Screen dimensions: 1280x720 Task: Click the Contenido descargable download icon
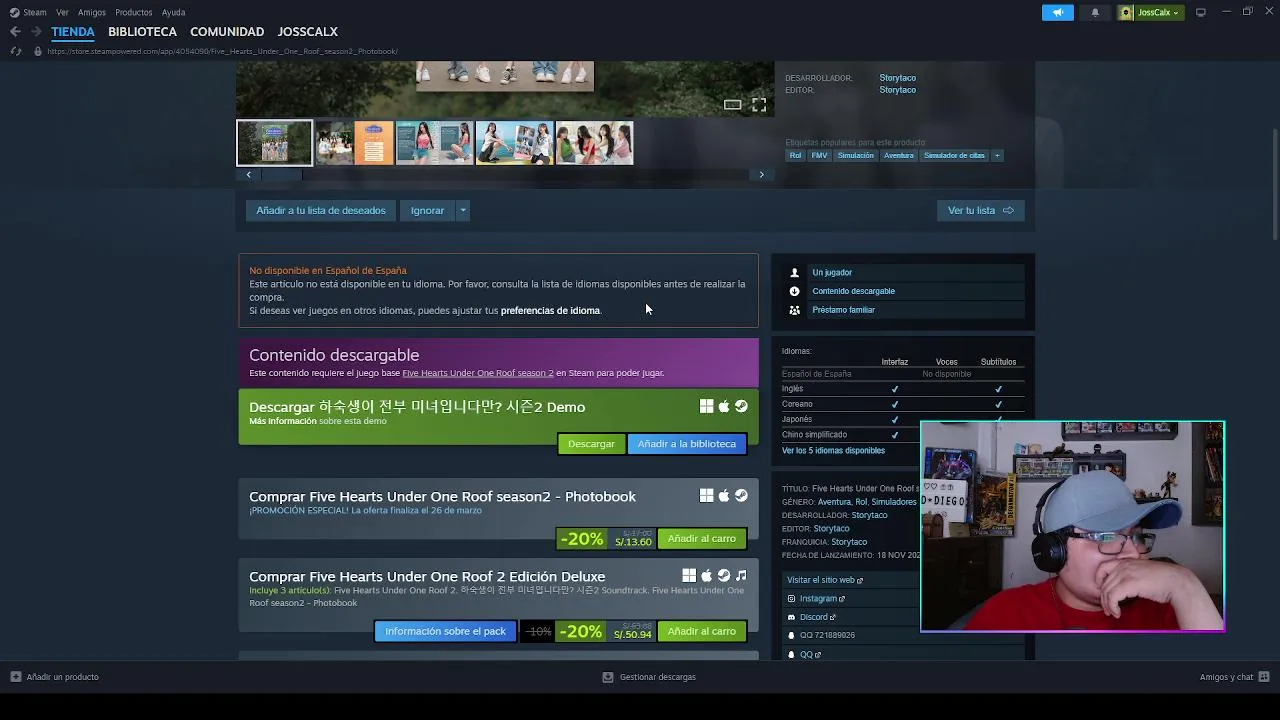tap(795, 291)
